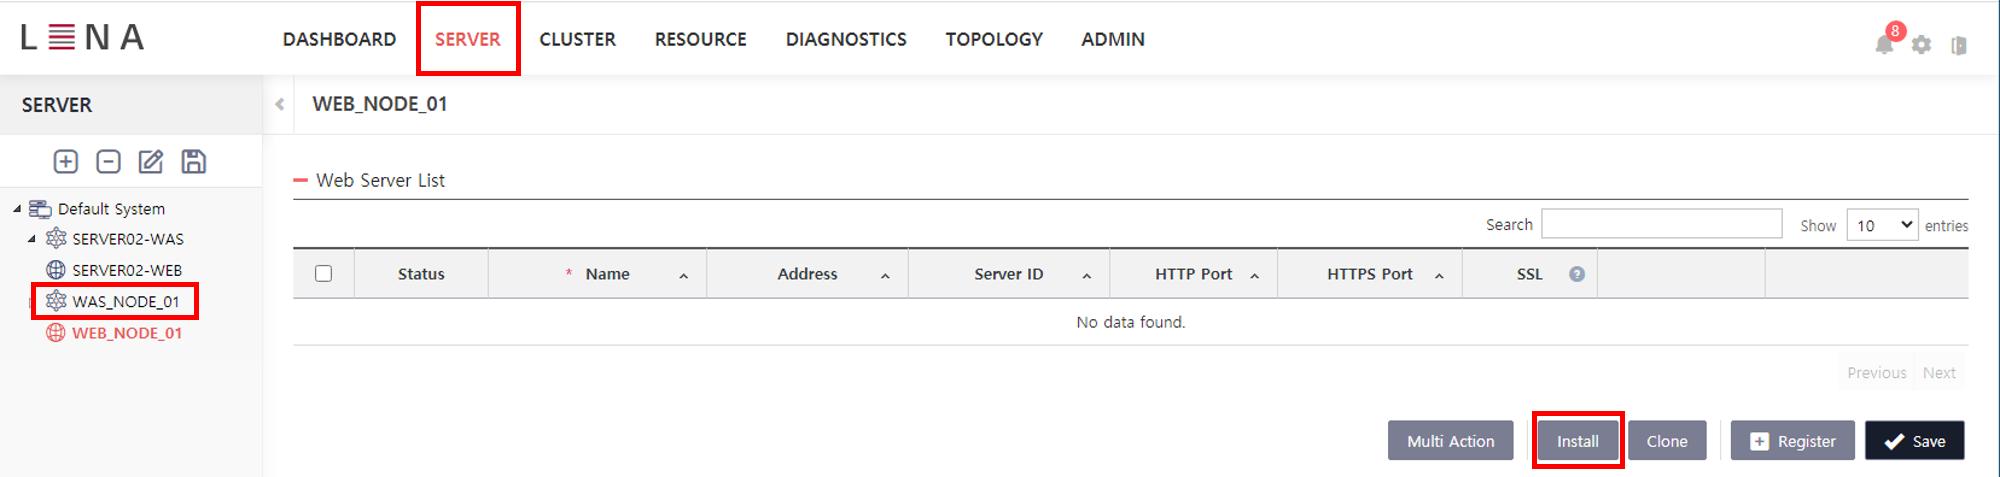Select WAS_NODE_01 in the server tree
The image size is (2000, 477).
pos(125,301)
